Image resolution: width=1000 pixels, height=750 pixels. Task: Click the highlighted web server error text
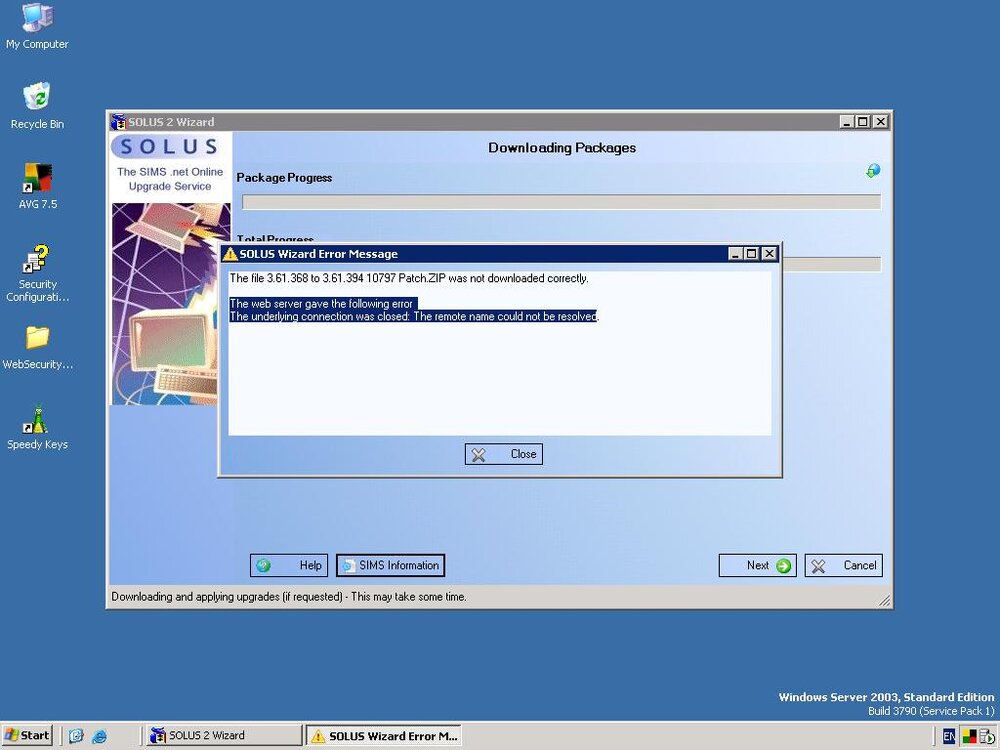pos(321,304)
